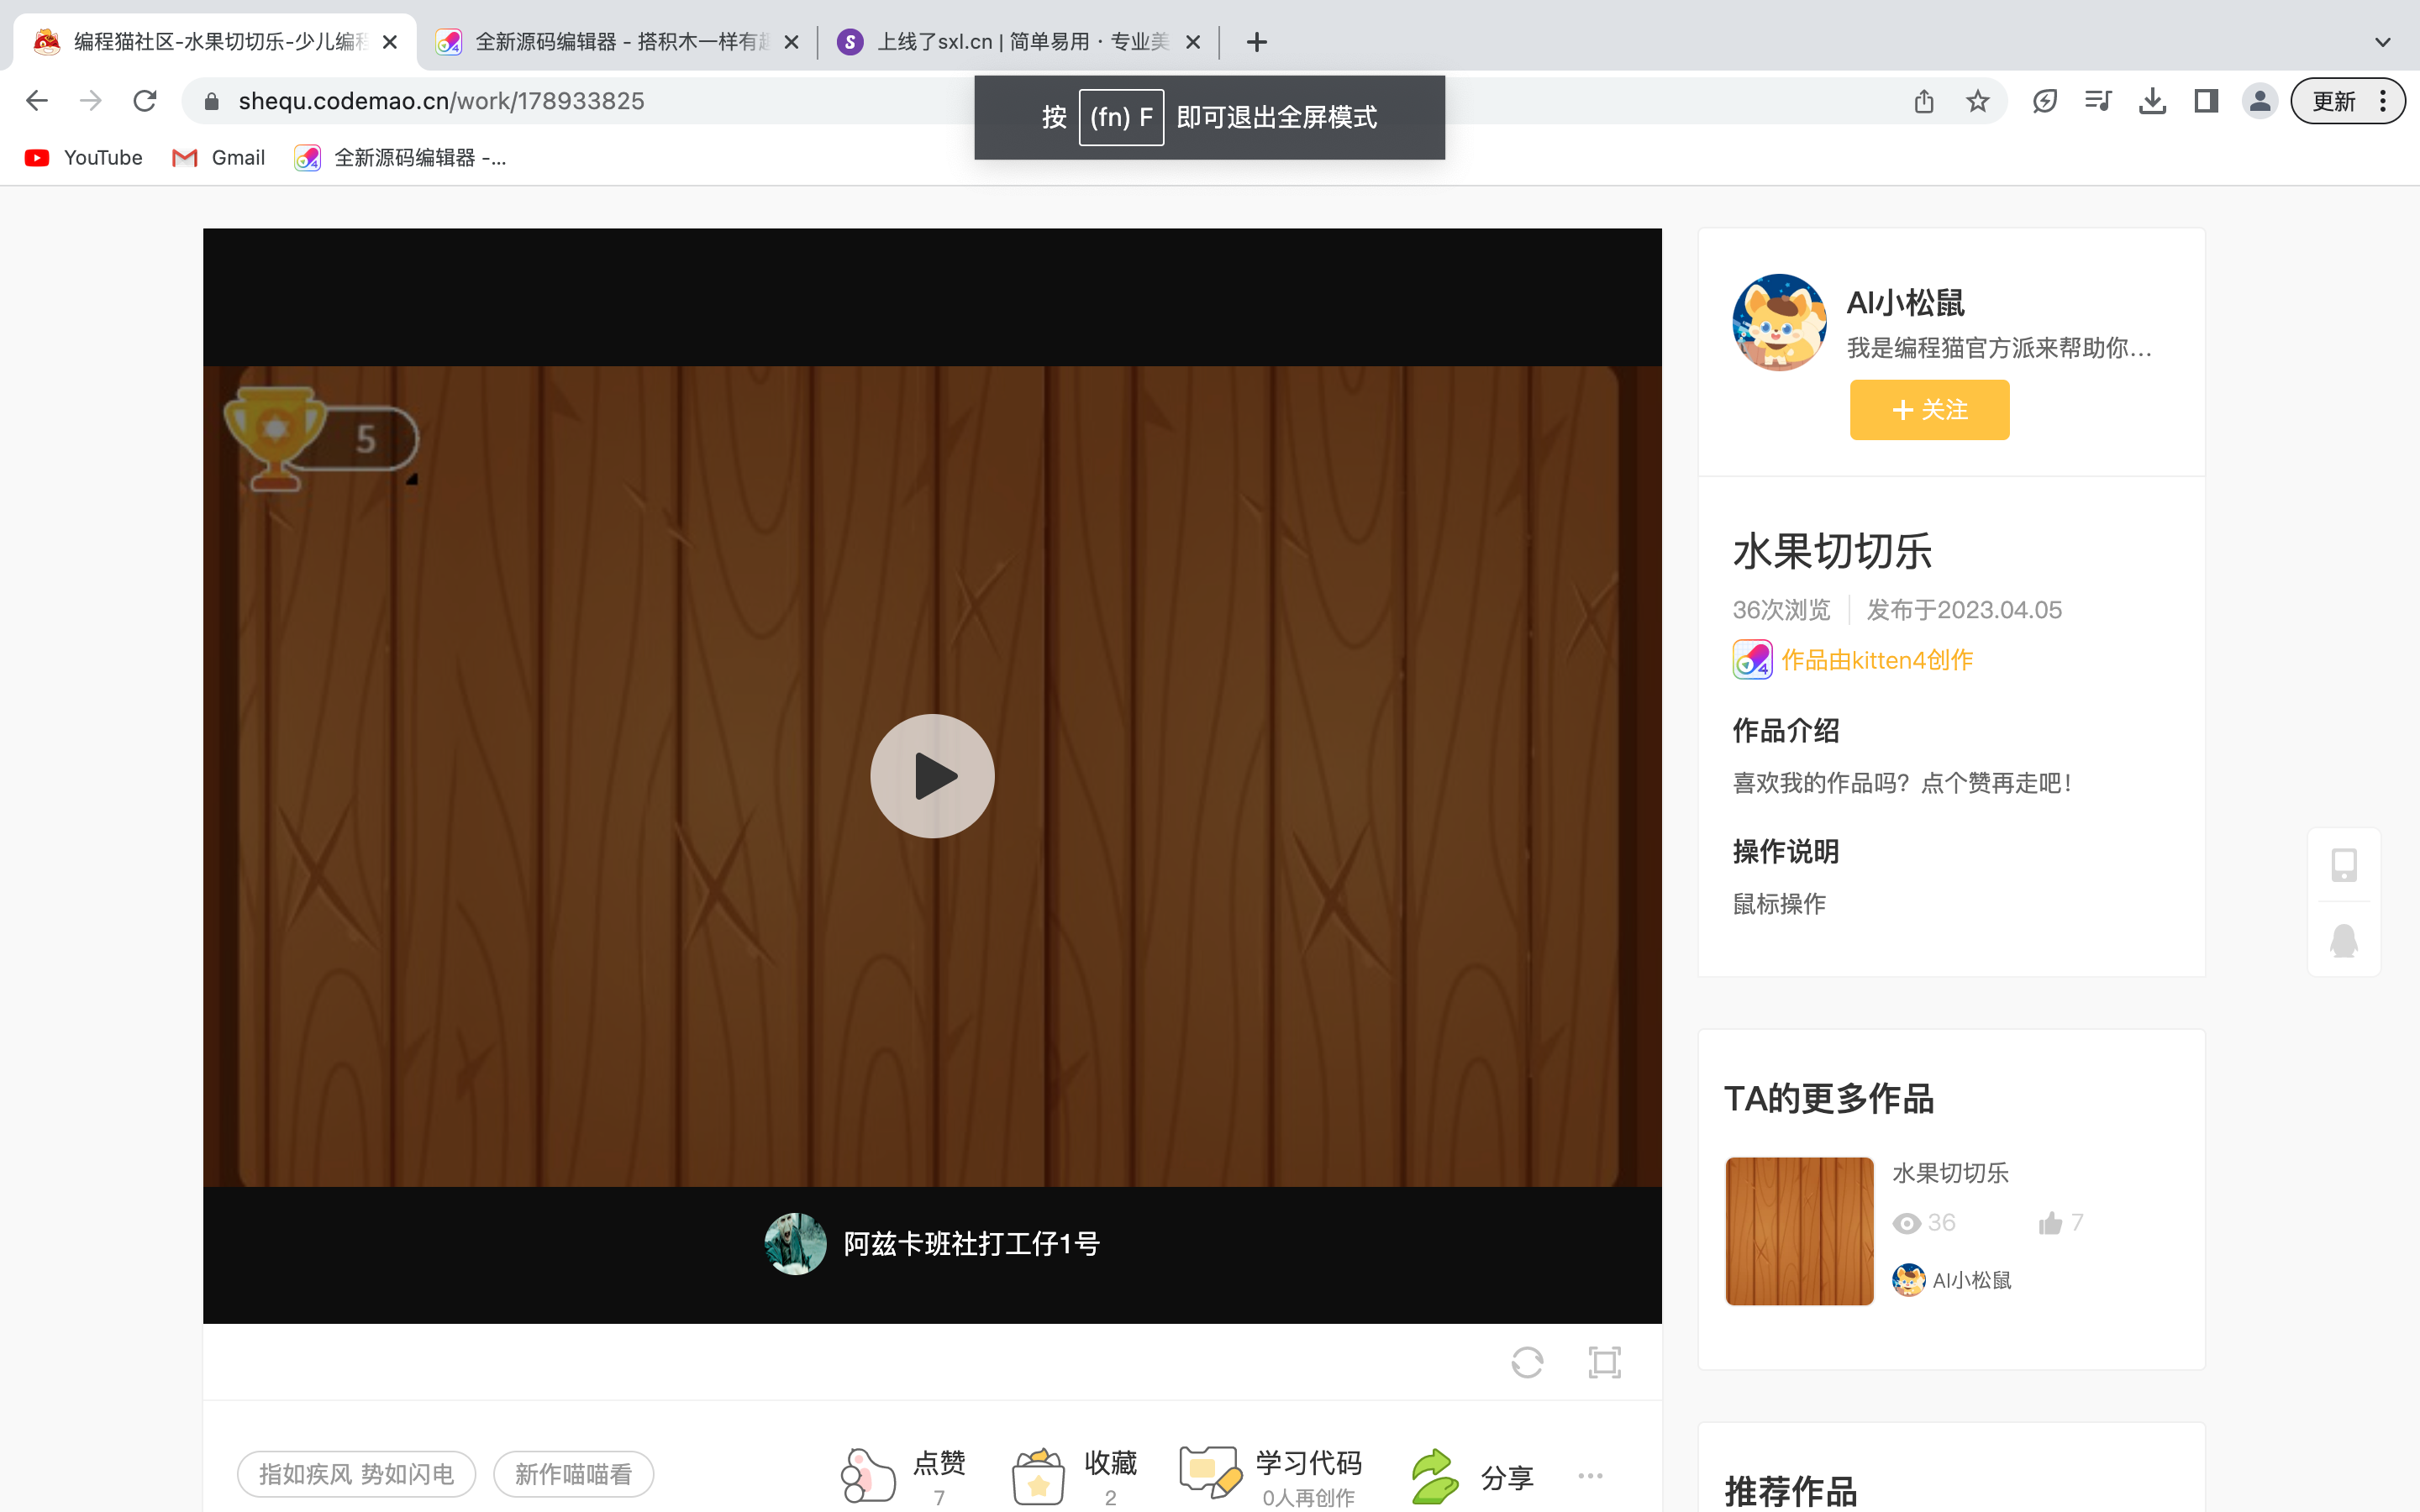Open the Chrome three-dot menu
This screenshot has width=2420, height=1512.
tap(2383, 101)
